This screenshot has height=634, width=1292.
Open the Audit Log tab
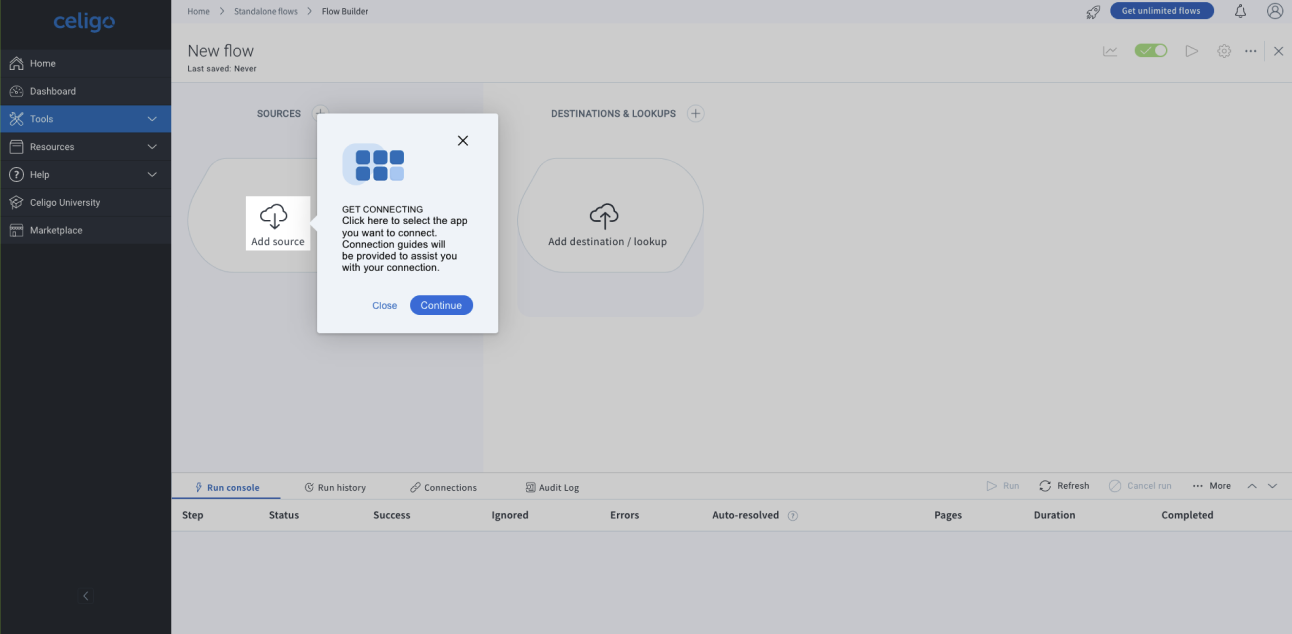tap(552, 488)
